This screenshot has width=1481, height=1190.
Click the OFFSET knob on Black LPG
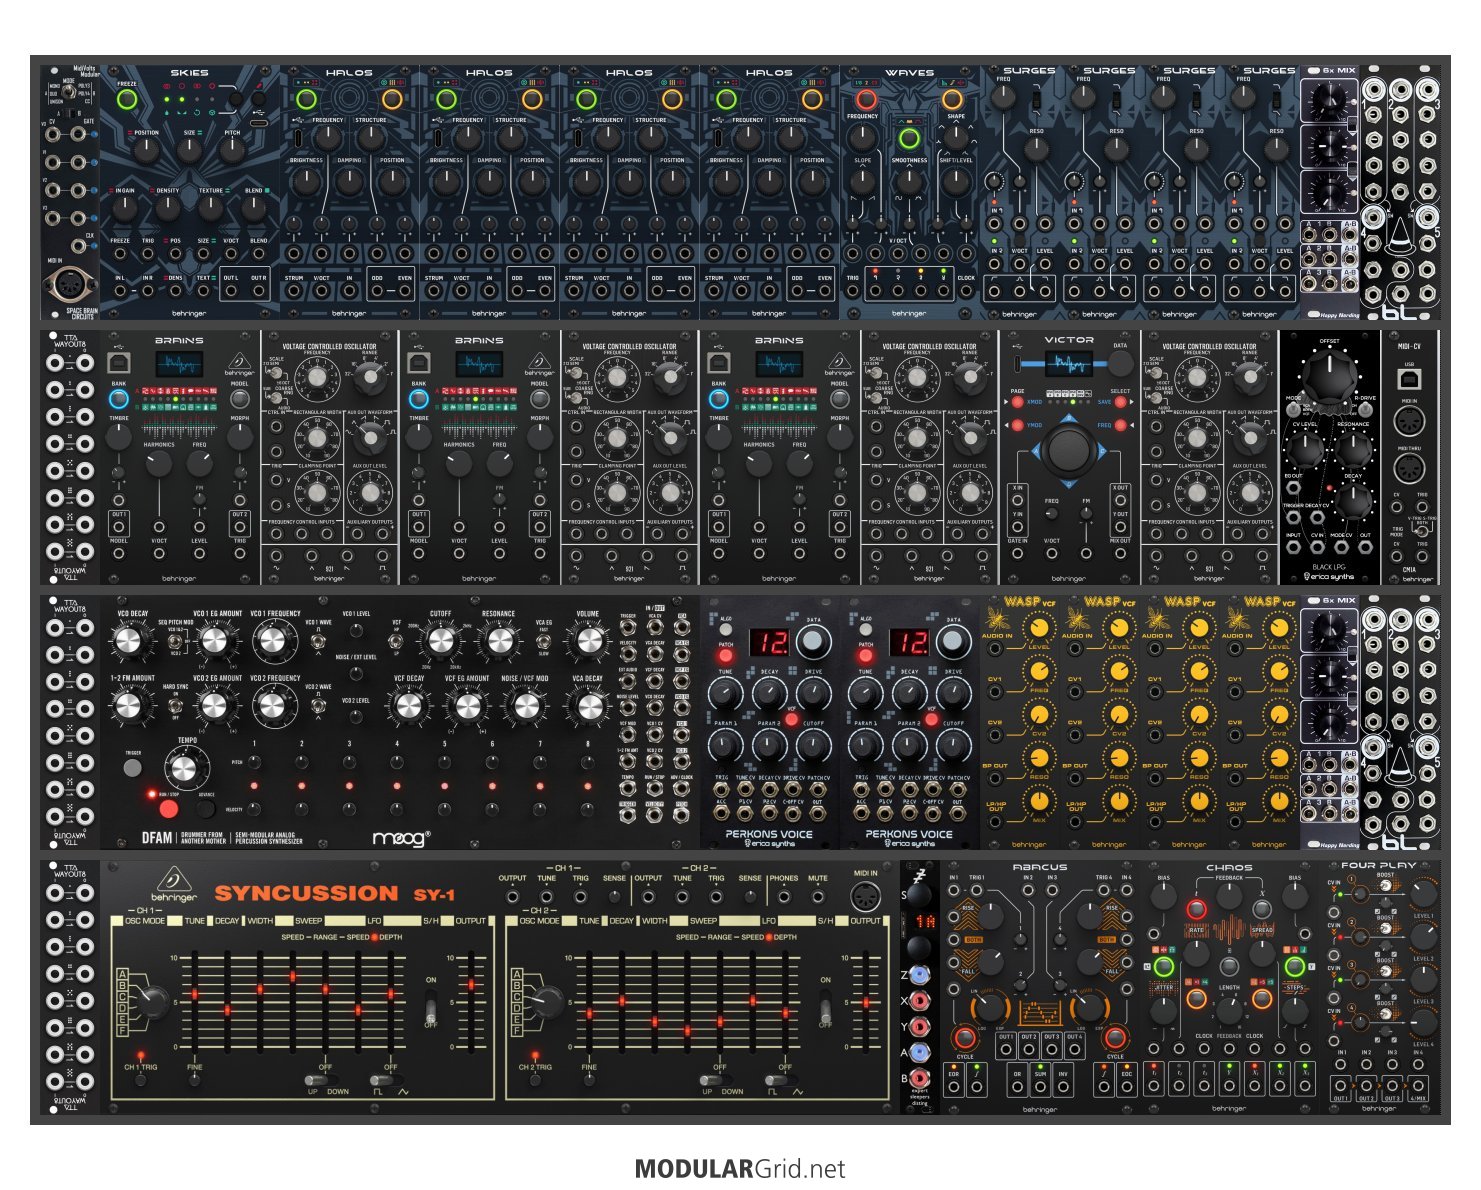point(1329,374)
